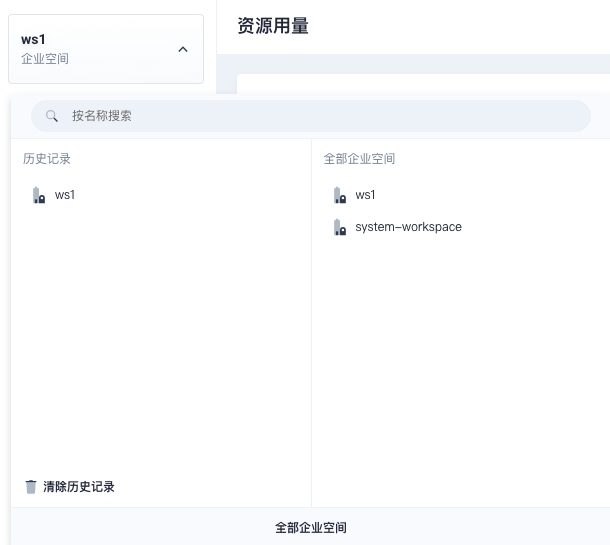Open ws1 label from the 历史记录 list

pos(65,195)
